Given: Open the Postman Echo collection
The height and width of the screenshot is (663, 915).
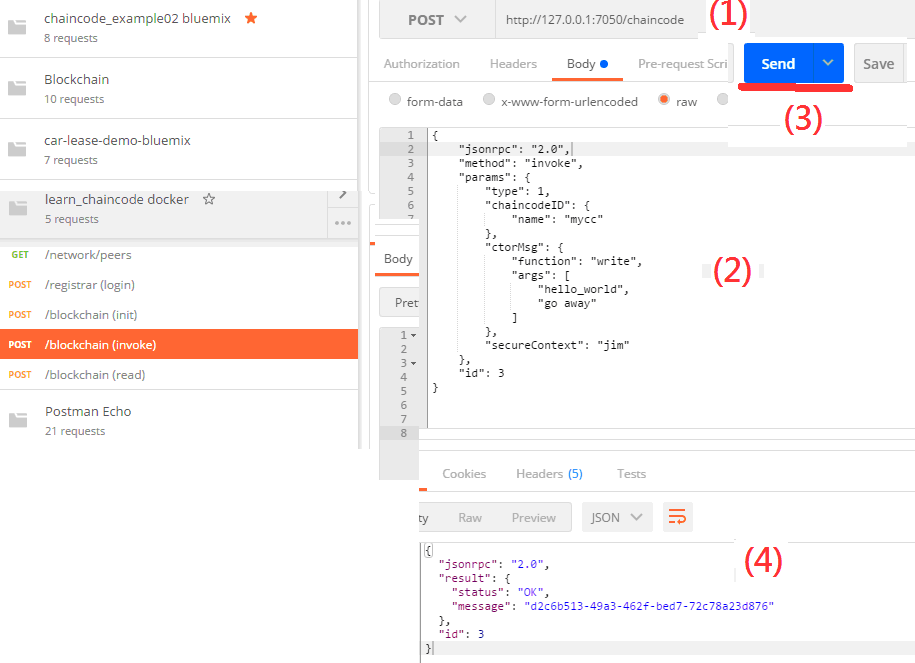Looking at the screenshot, I should pyautogui.click(x=179, y=420).
